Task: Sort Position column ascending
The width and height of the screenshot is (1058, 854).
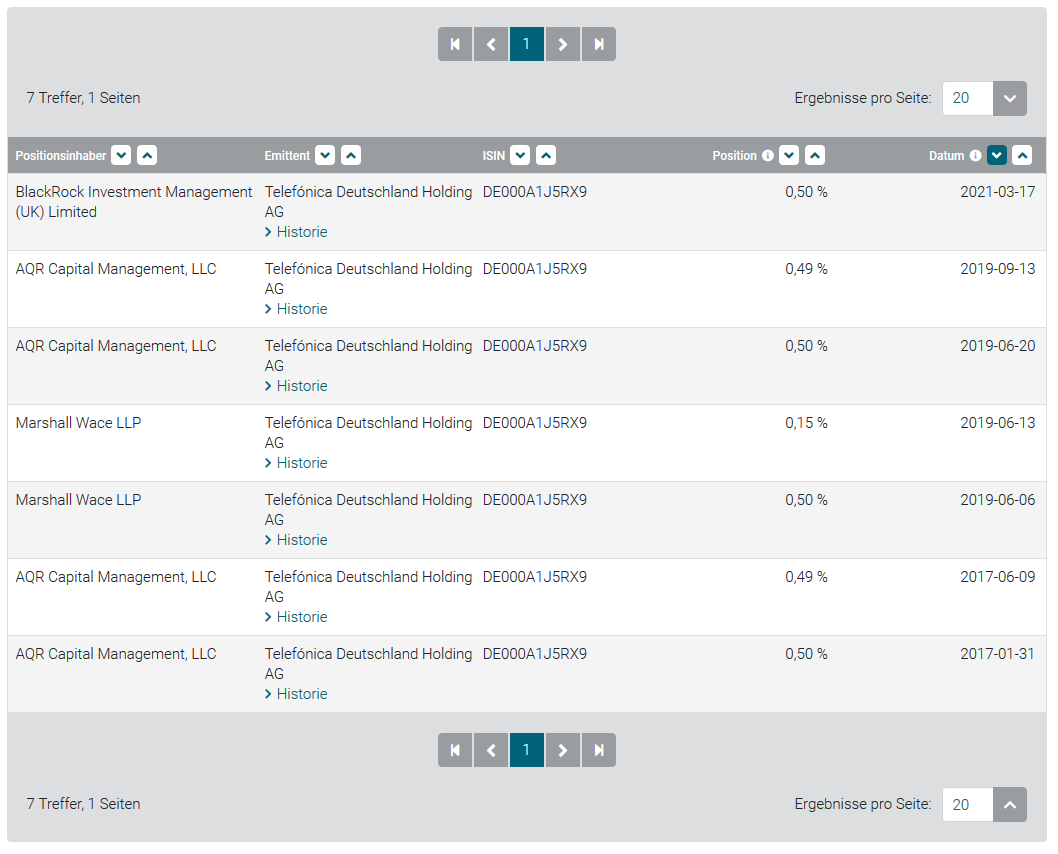Action: coord(815,156)
